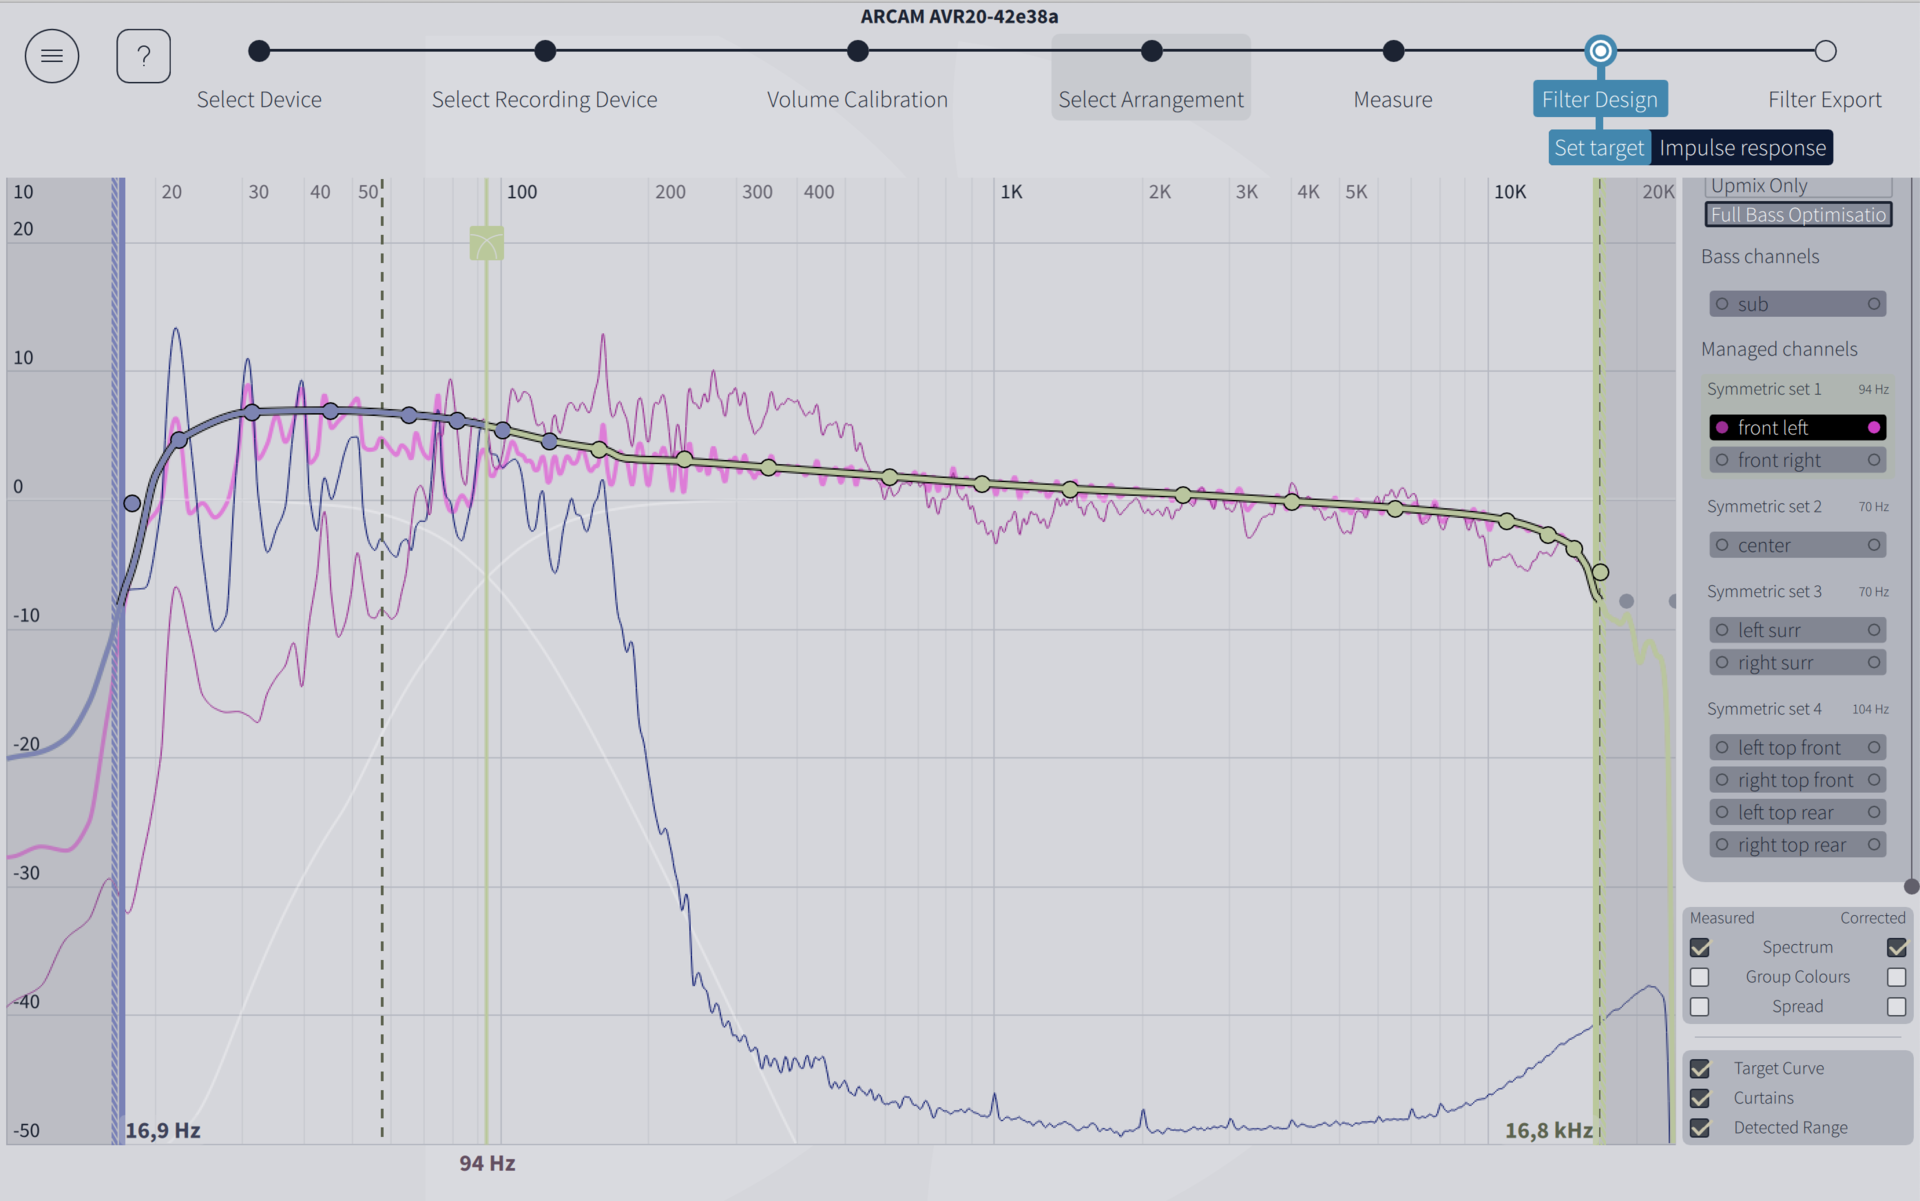
Task: Click the Measure step dot
Action: 1393,51
